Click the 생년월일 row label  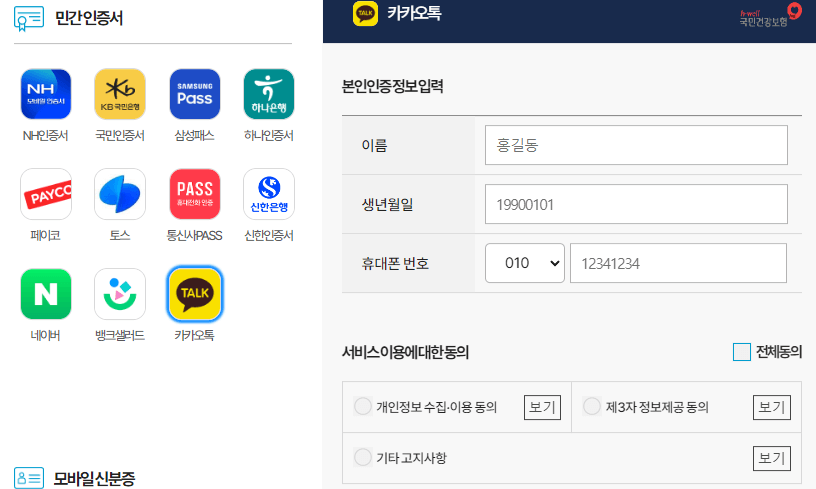pos(387,204)
